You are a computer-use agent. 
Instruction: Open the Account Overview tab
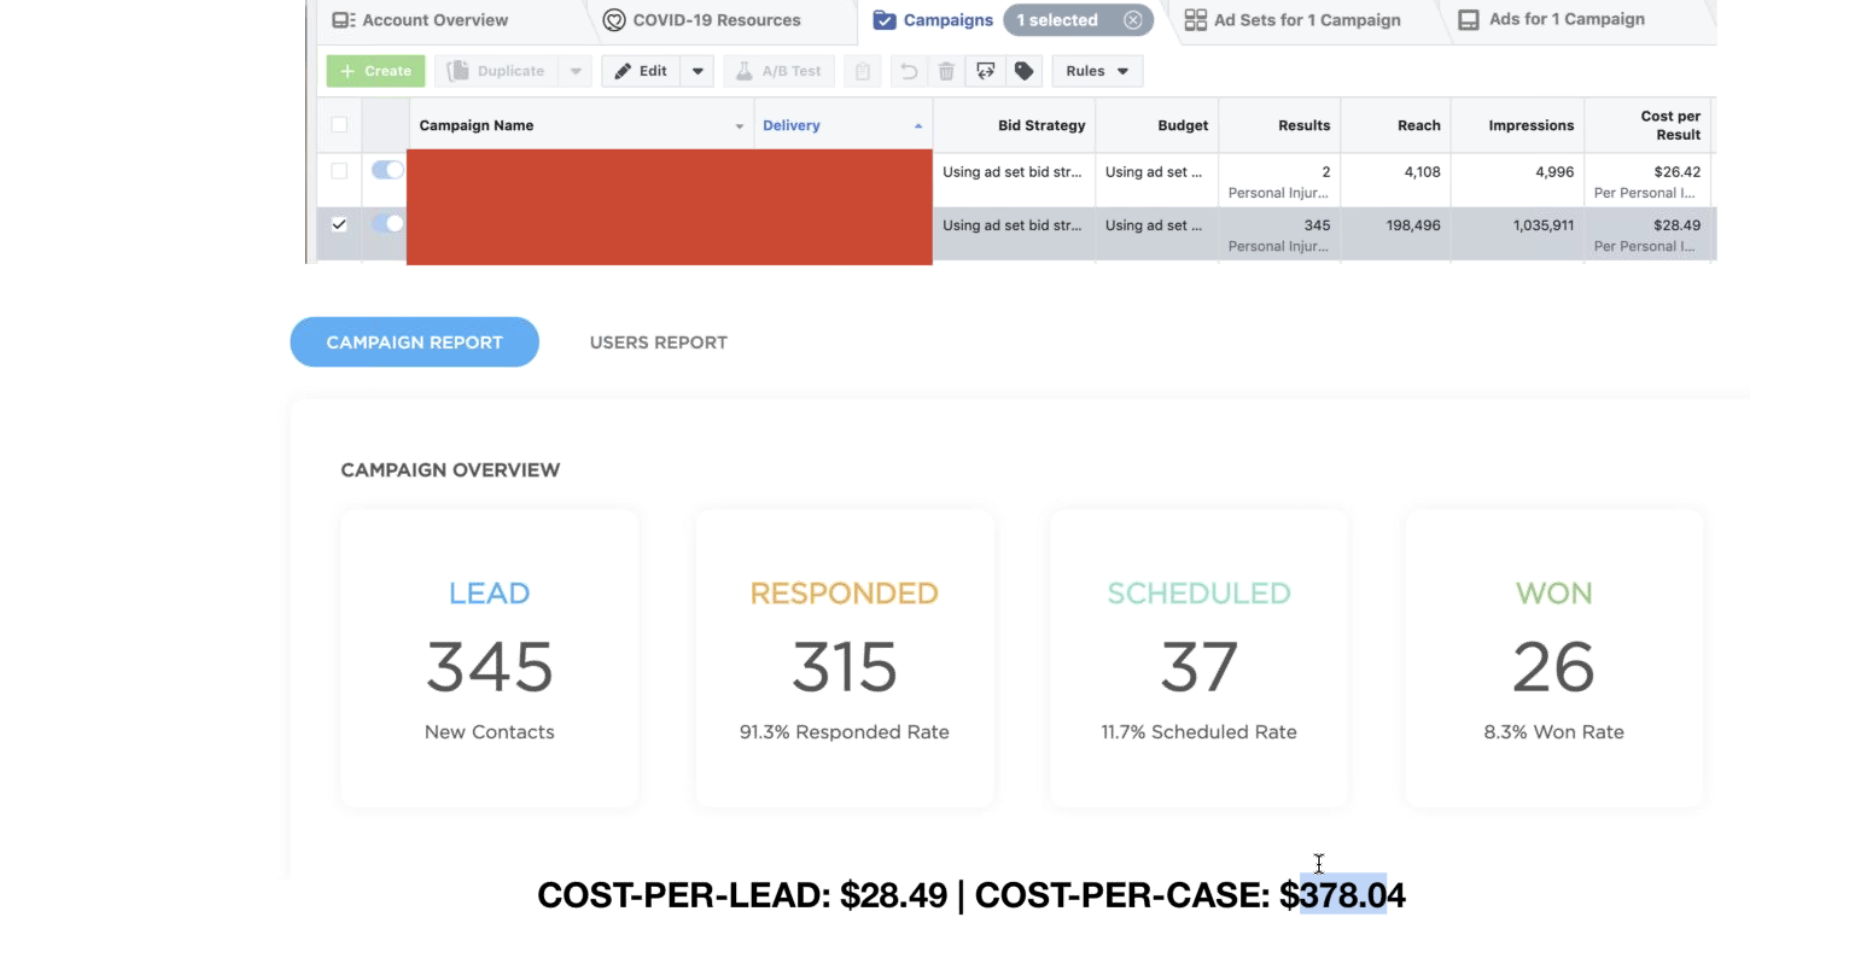(420, 20)
